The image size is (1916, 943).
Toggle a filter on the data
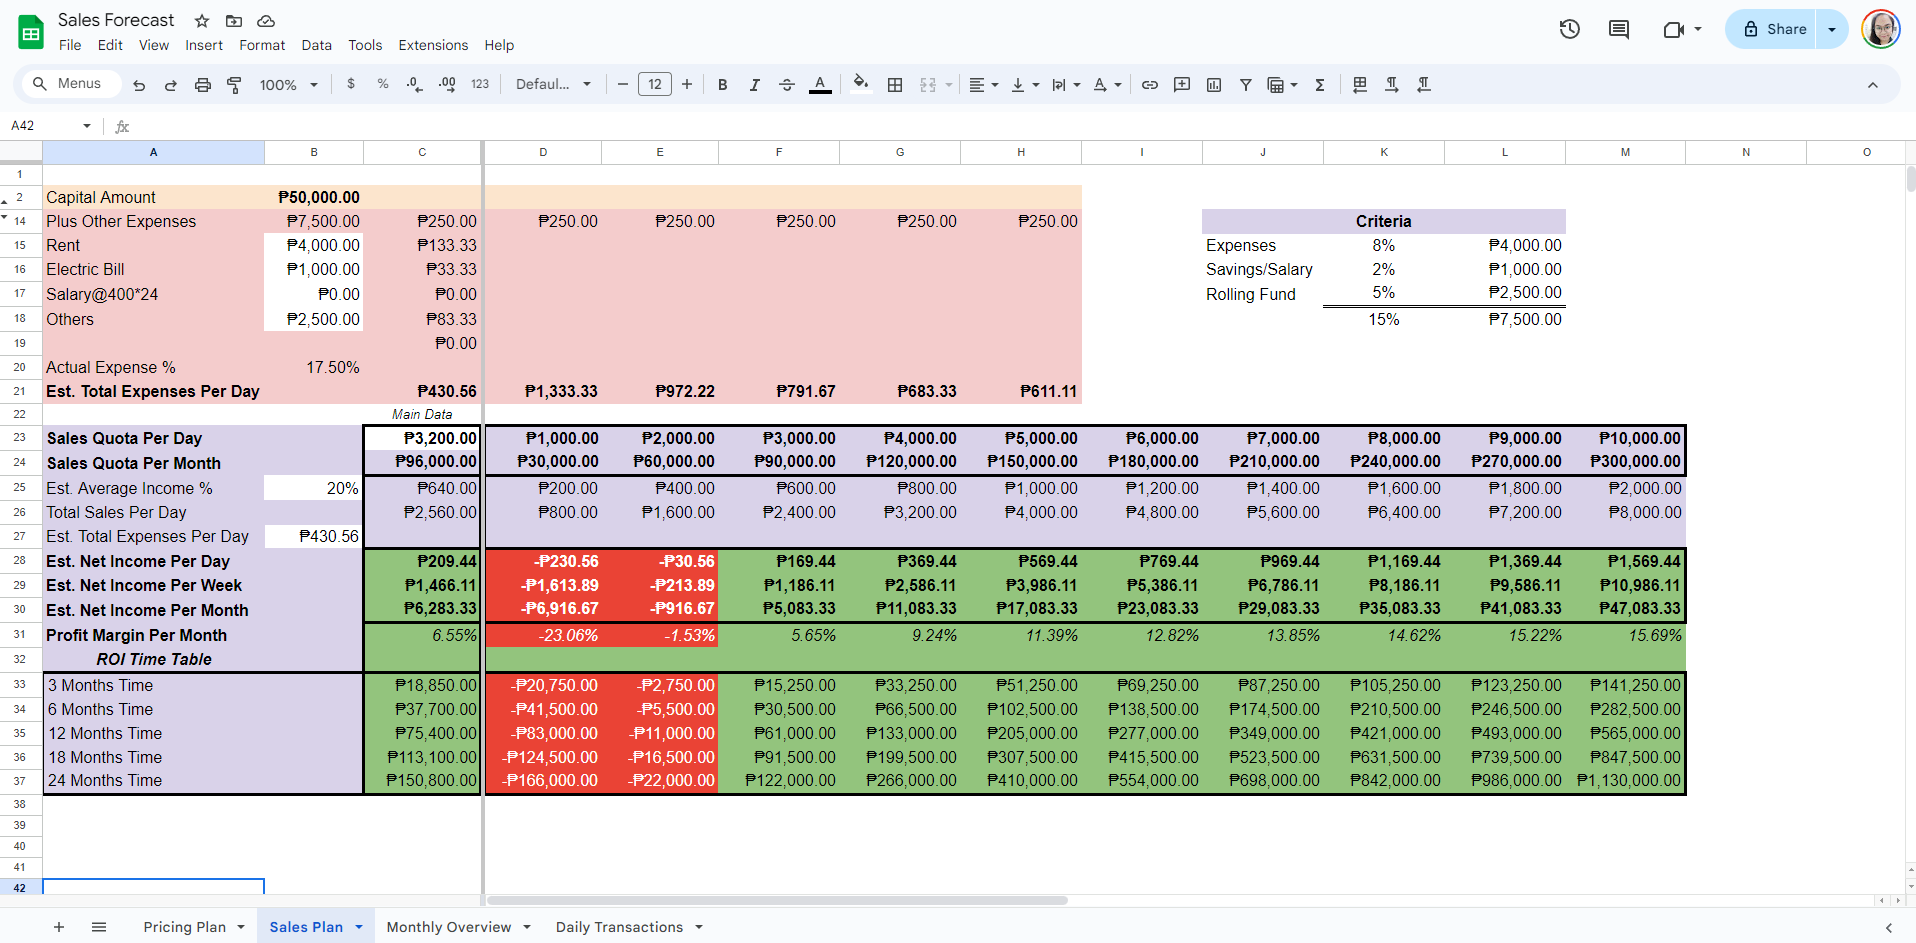coord(1245,84)
